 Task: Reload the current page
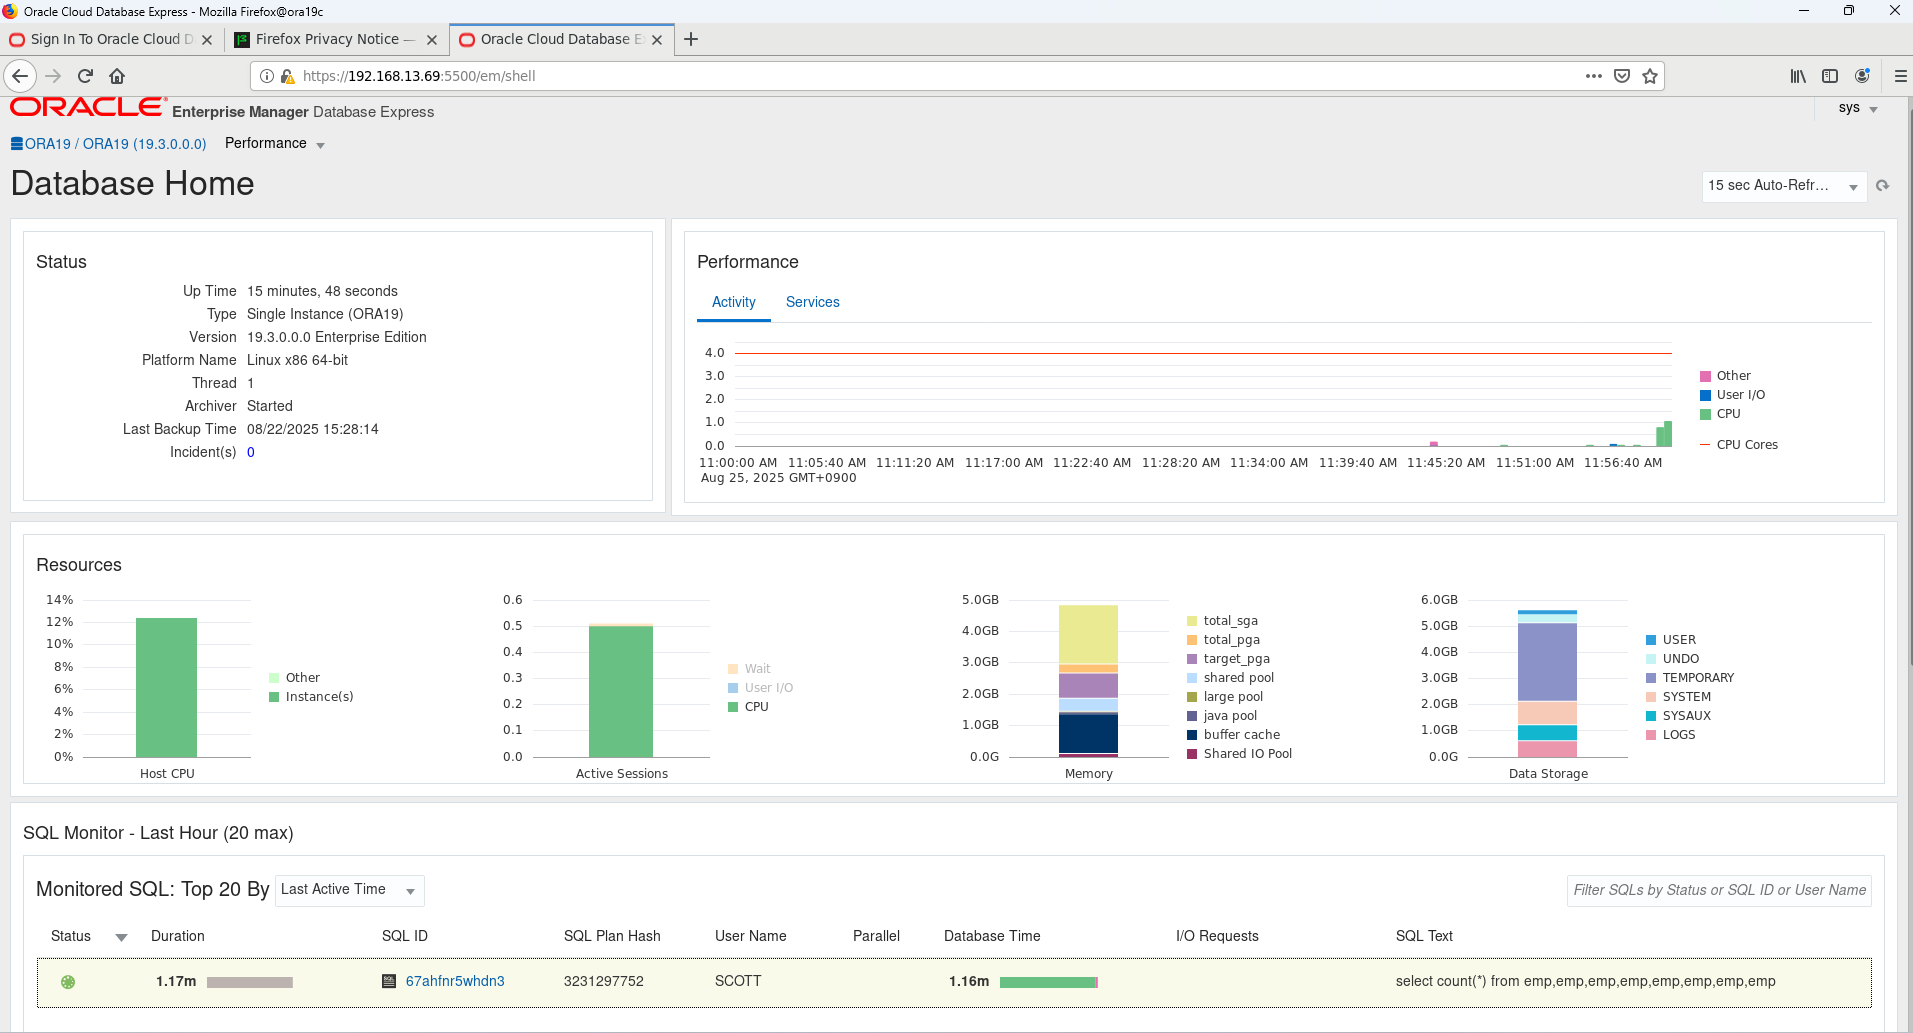(86, 76)
